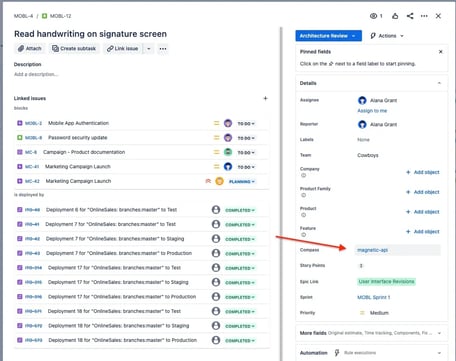Open the User Interface Revisions epic link
456x361 pixels.
pyautogui.click(x=386, y=282)
